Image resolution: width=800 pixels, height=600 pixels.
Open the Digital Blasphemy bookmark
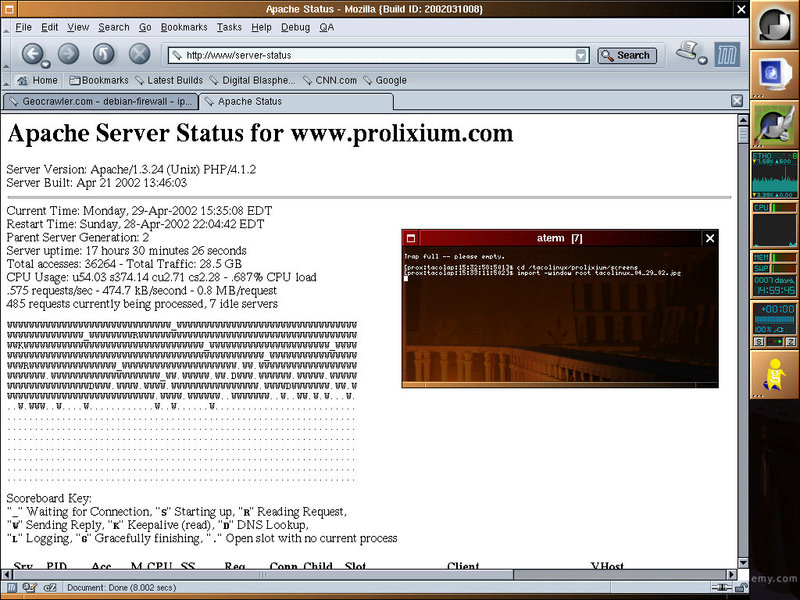252,80
